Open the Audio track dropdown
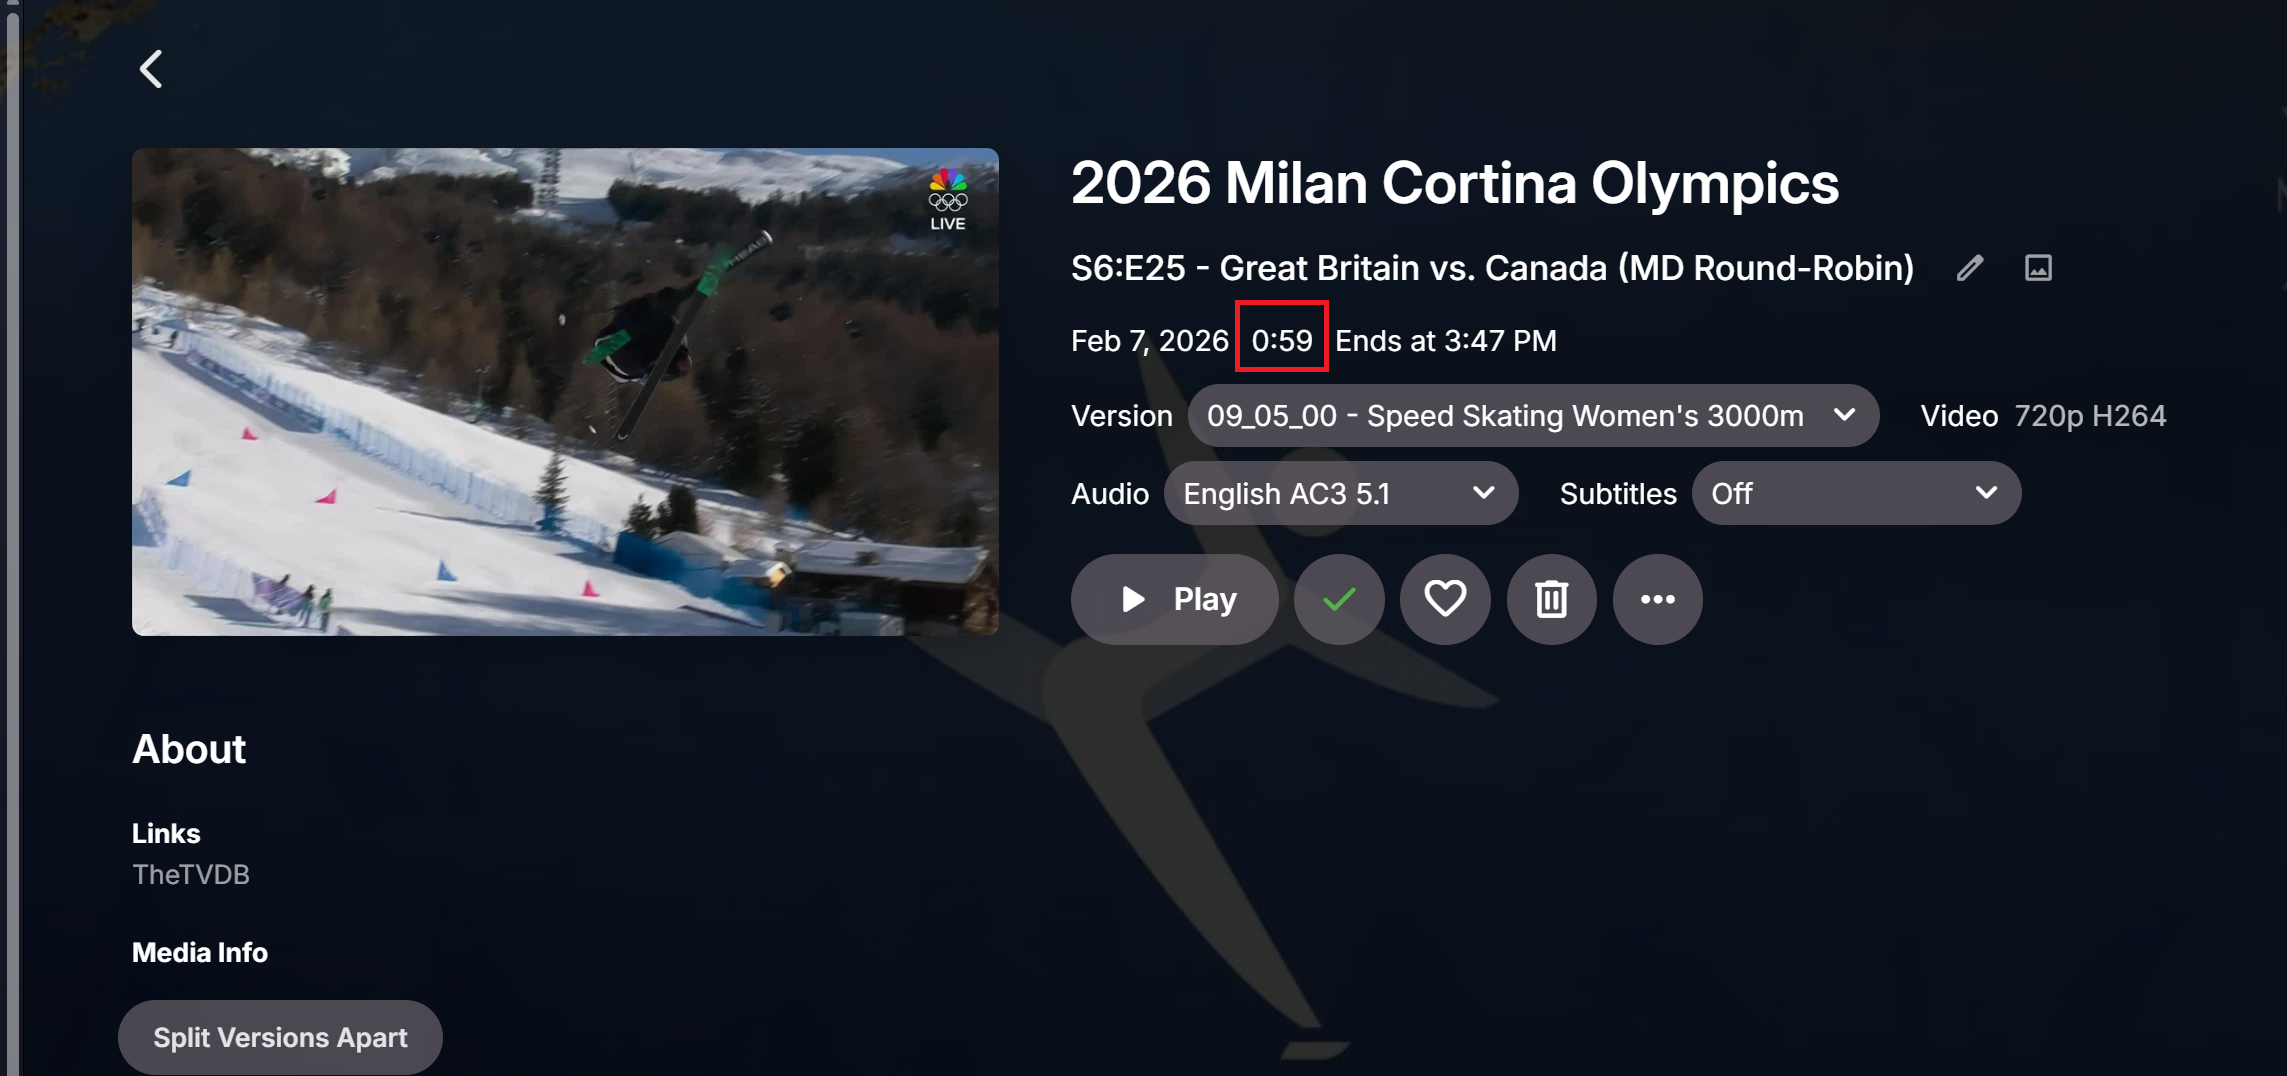 click(1340, 493)
